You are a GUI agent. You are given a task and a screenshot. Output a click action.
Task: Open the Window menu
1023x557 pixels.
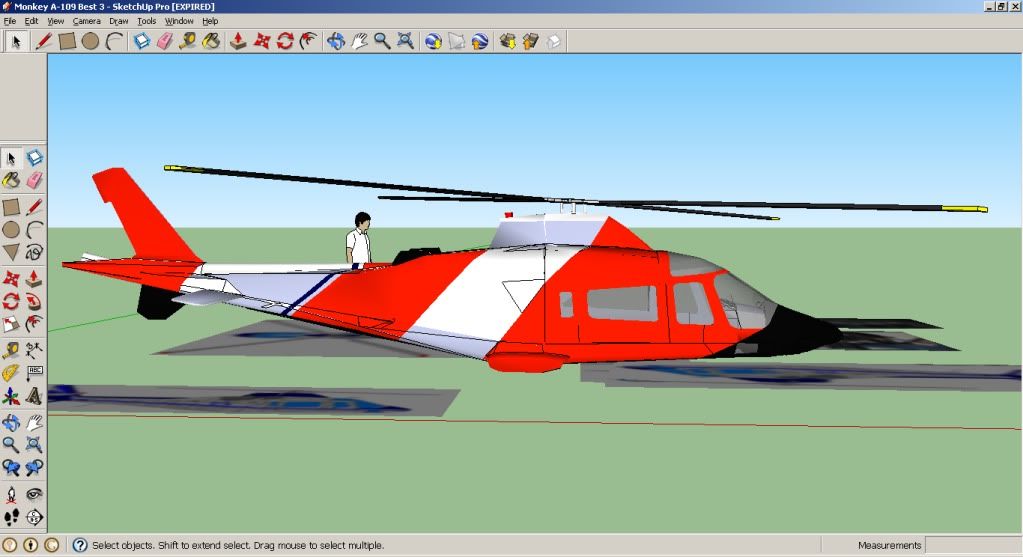[179, 21]
